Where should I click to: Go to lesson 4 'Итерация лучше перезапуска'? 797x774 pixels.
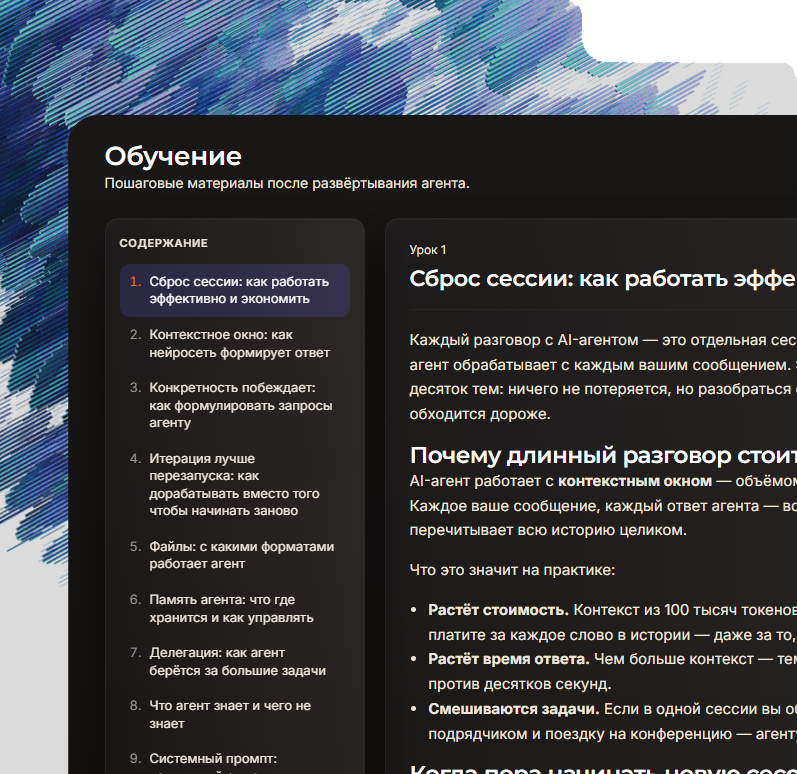pyautogui.click(x=235, y=484)
